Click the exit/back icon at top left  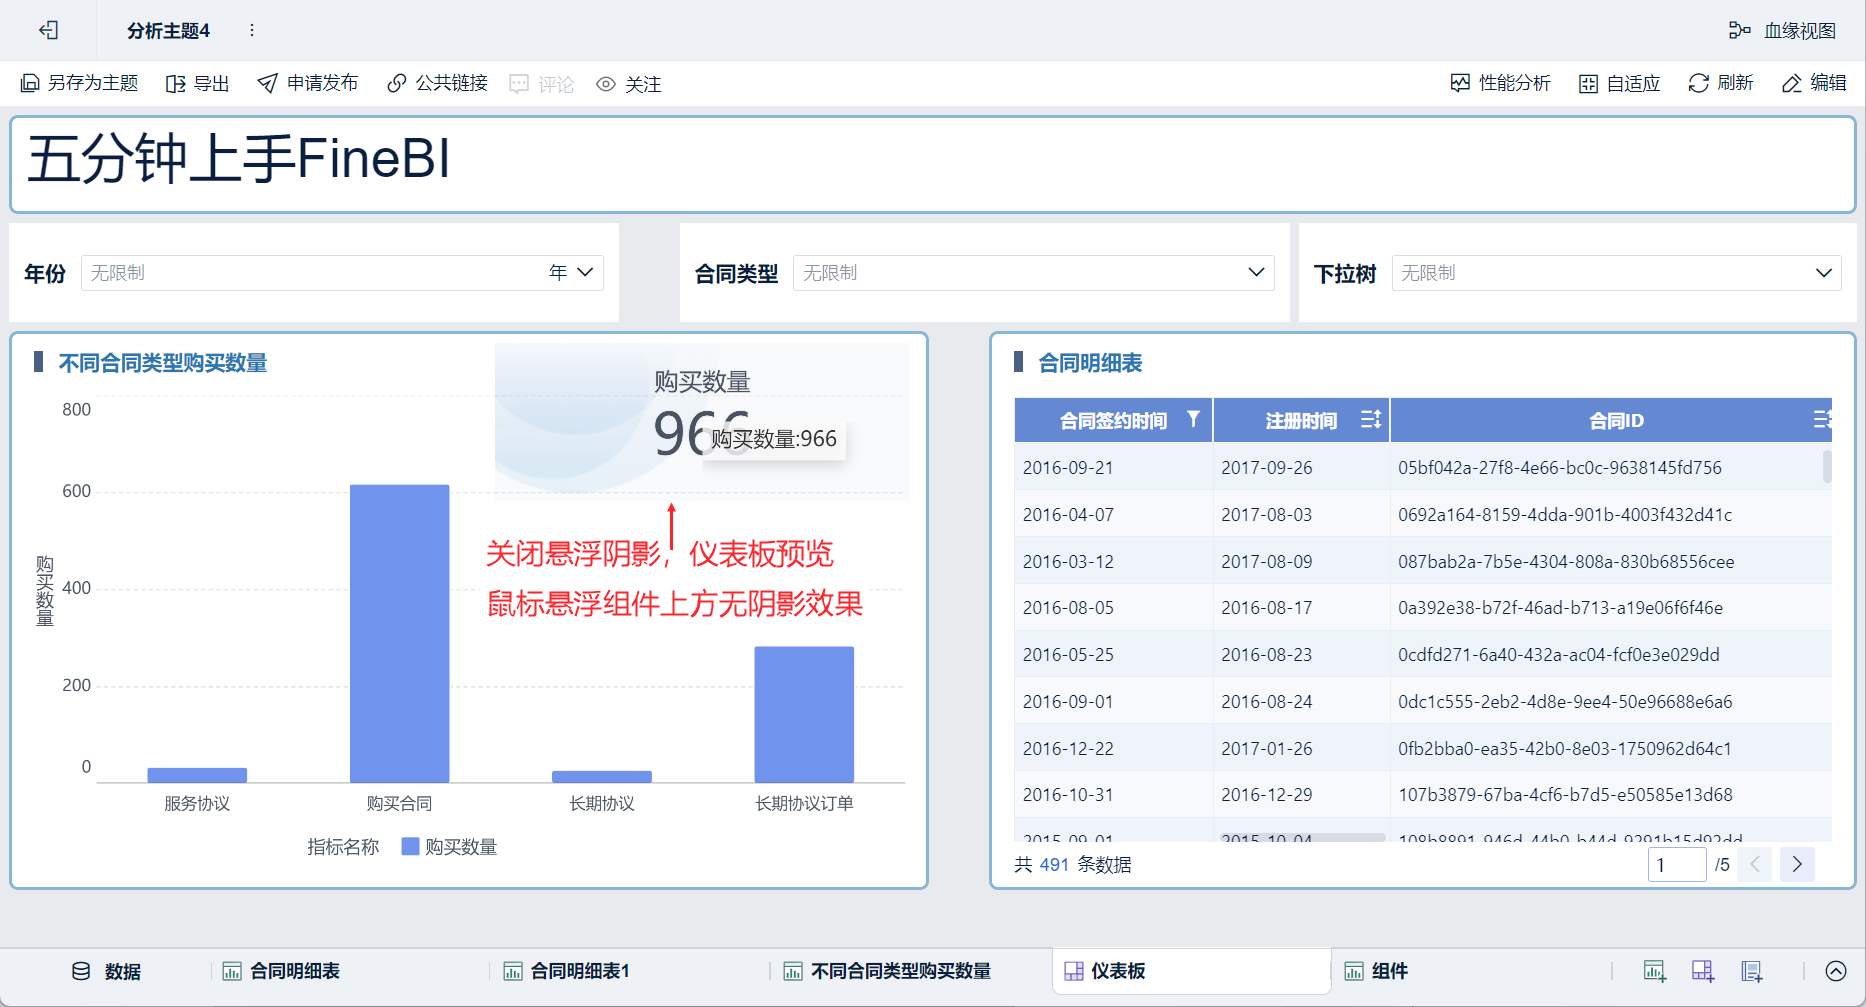click(x=48, y=31)
